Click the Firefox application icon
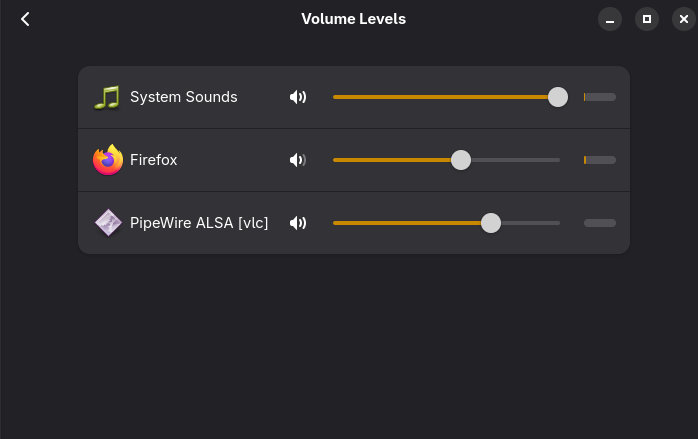The width and height of the screenshot is (698, 439). coord(107,160)
